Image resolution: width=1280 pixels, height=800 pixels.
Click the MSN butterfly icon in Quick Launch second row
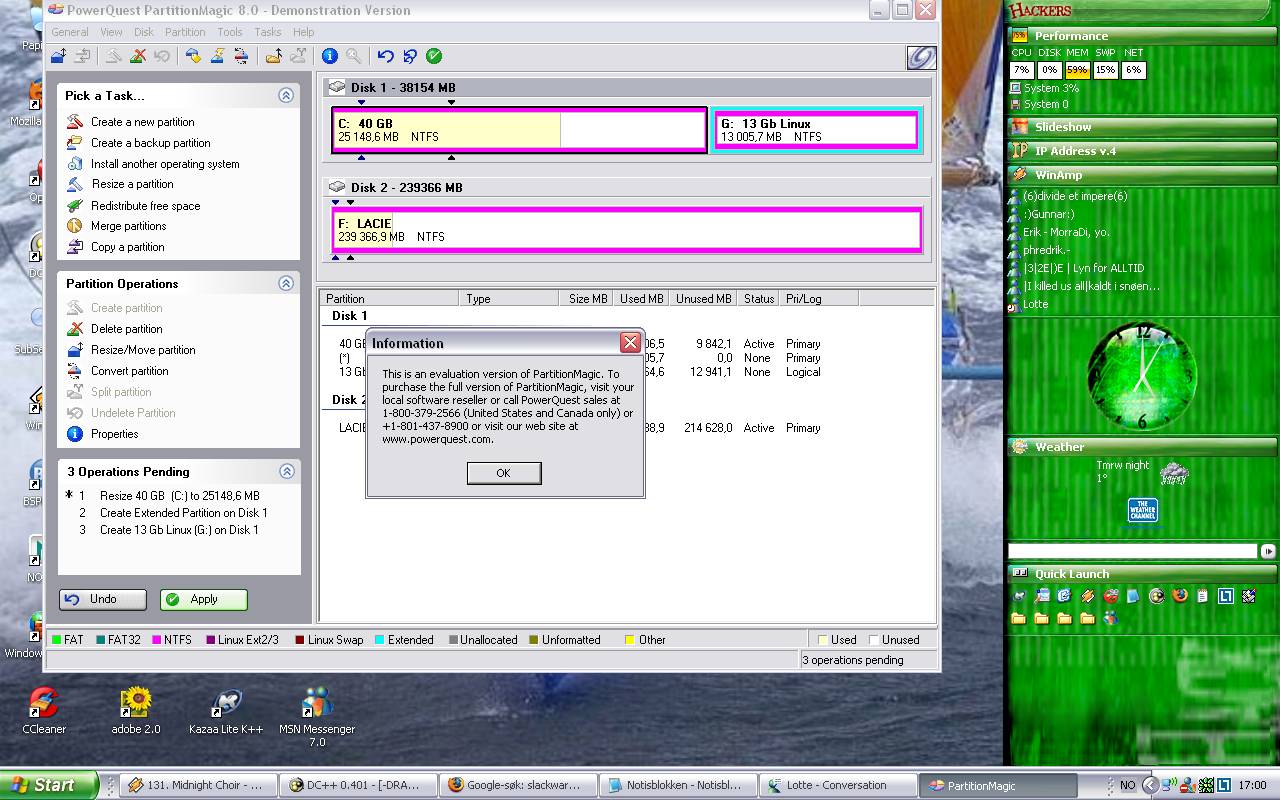[1110, 618]
